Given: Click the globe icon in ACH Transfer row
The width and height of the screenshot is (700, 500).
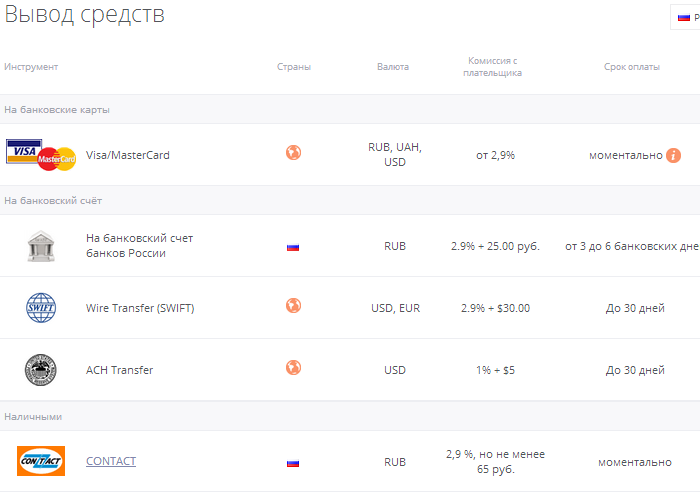Looking at the screenshot, I should point(293,368).
